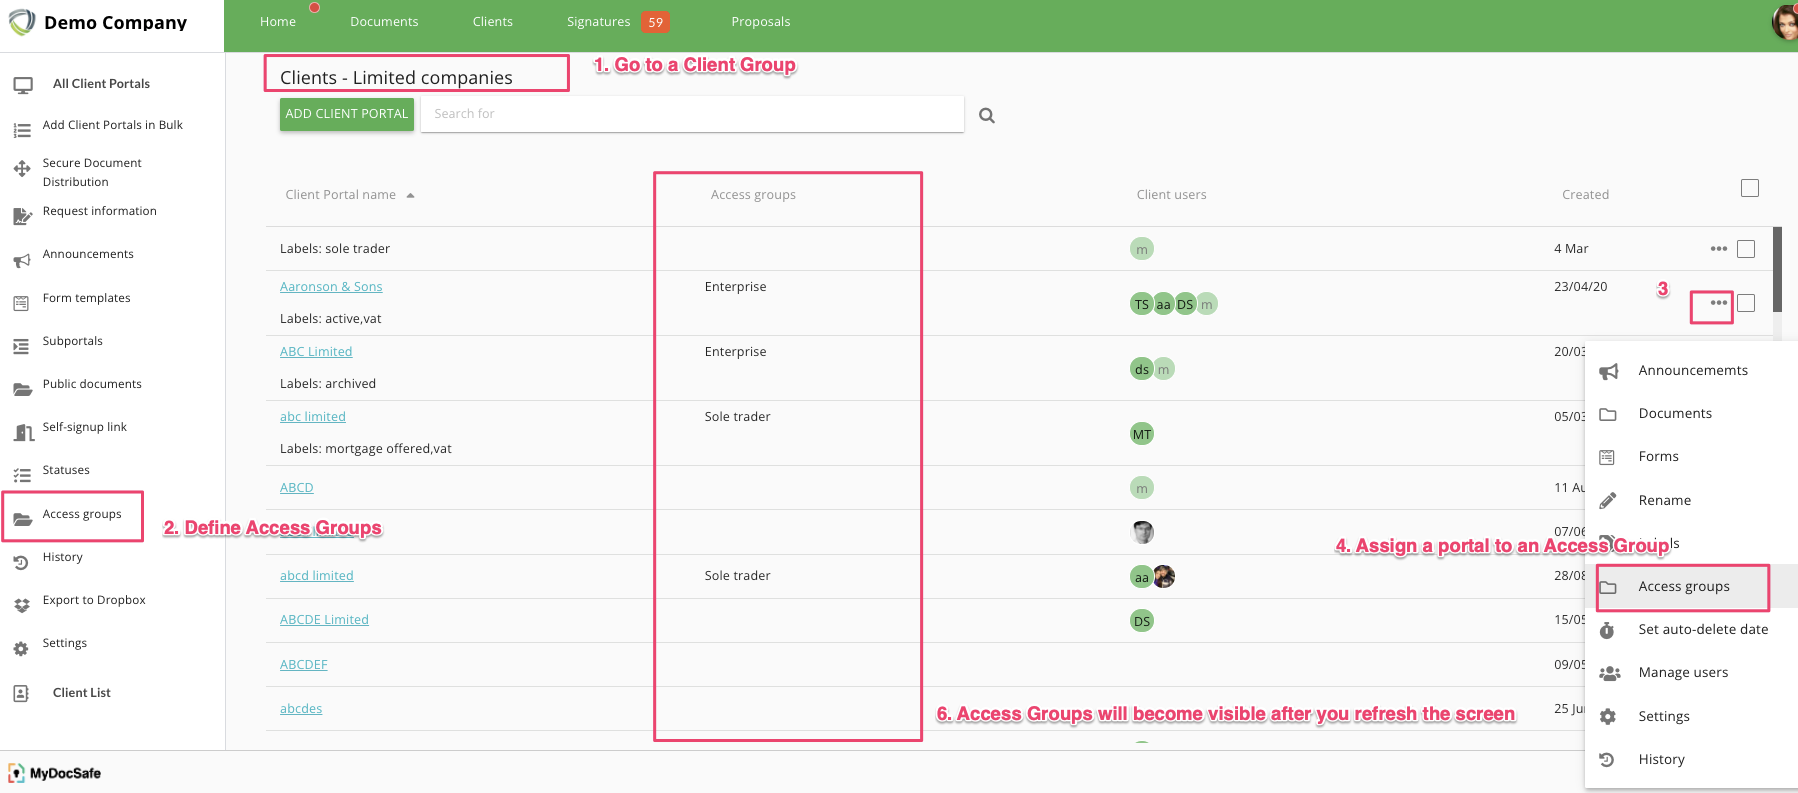The height and width of the screenshot is (793, 1798).
Task: Sort by Client Portal name arrow
Action: pyautogui.click(x=410, y=195)
